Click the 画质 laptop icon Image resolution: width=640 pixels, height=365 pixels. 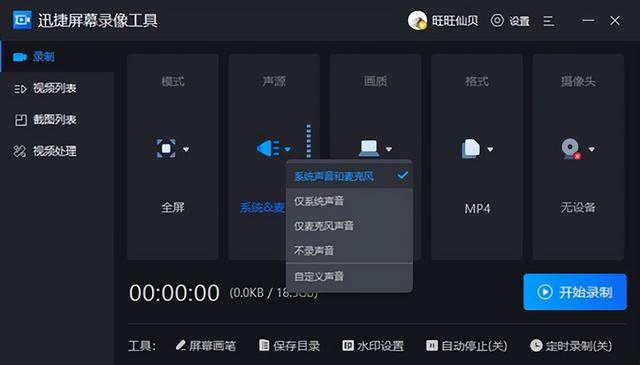[369, 148]
